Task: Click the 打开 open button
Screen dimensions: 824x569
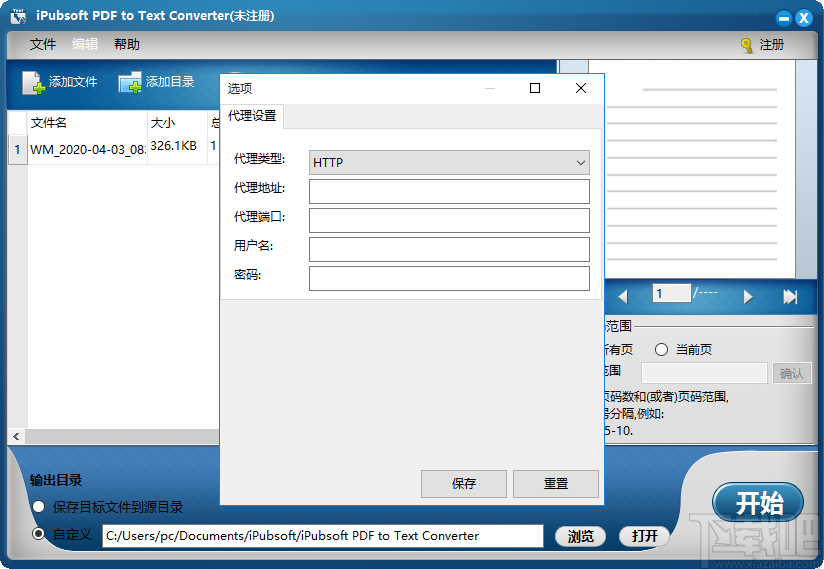Action: tap(644, 536)
